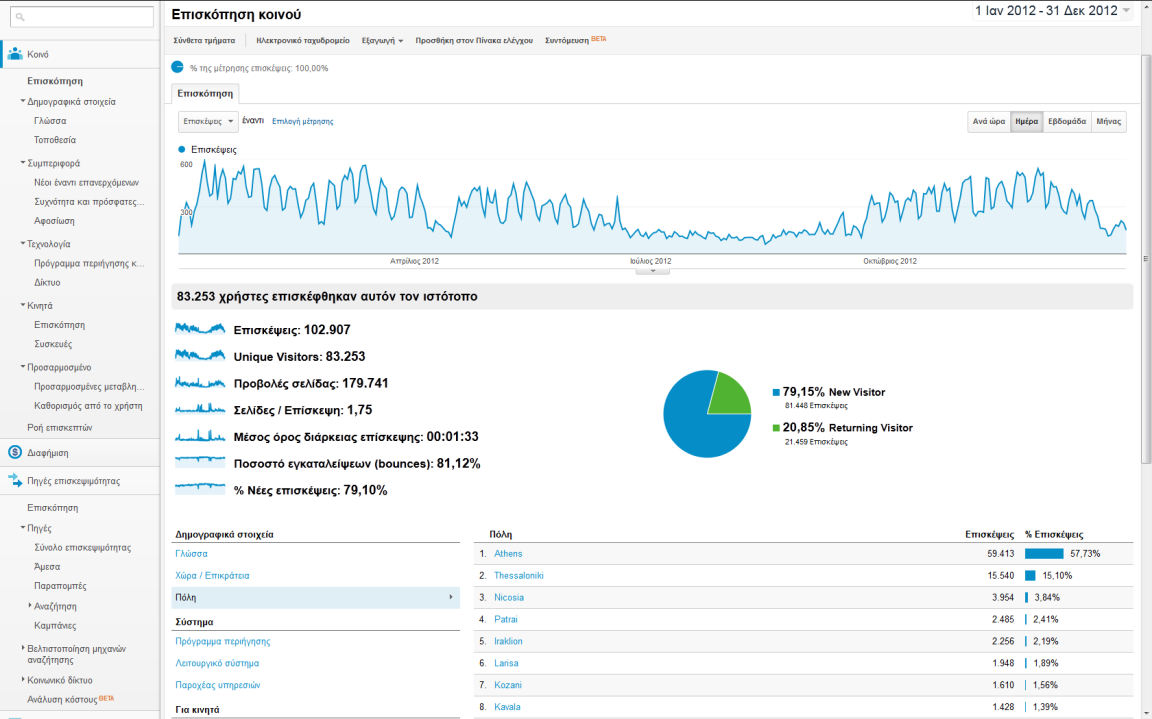Select Πόλη demographic row
Viewport: 1152px width, 719px height.
[x=315, y=598]
